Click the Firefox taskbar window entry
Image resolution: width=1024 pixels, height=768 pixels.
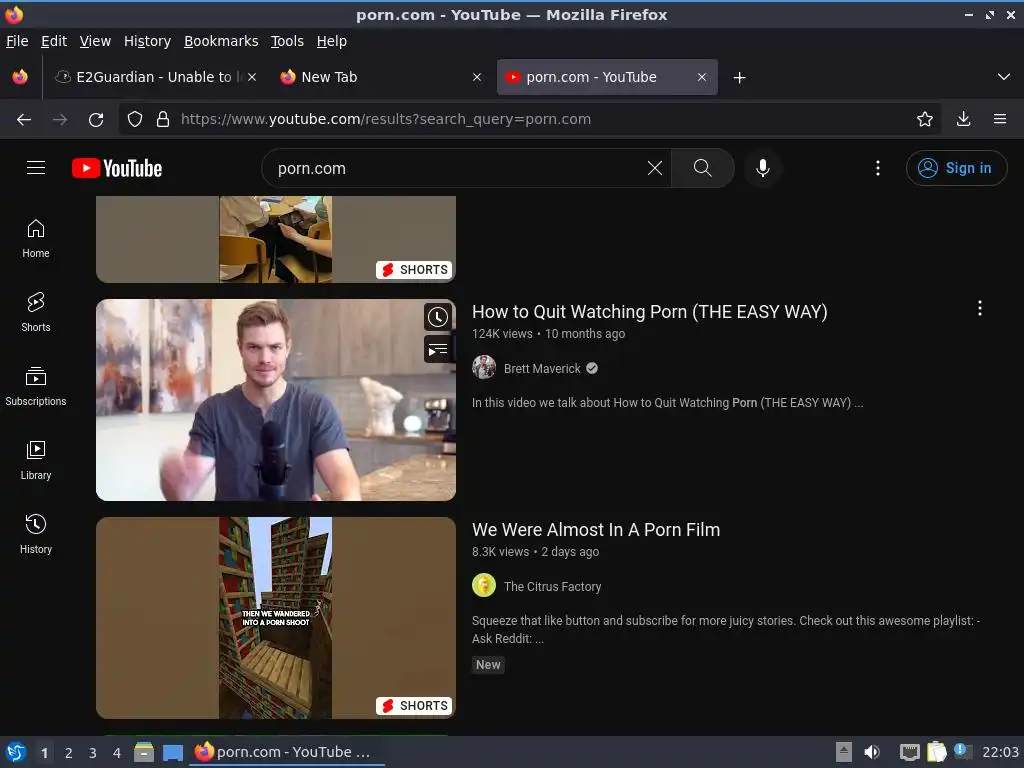coord(287,752)
